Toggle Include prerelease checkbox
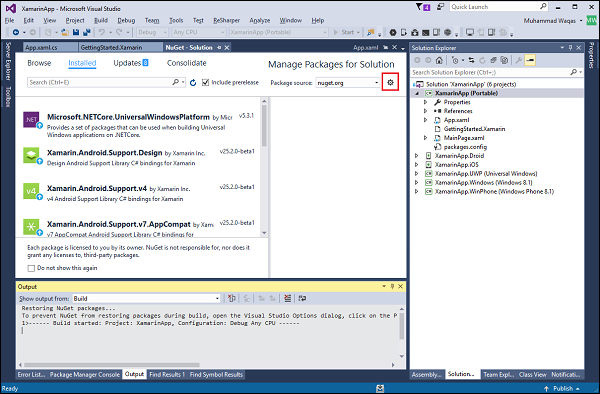 pyautogui.click(x=205, y=83)
